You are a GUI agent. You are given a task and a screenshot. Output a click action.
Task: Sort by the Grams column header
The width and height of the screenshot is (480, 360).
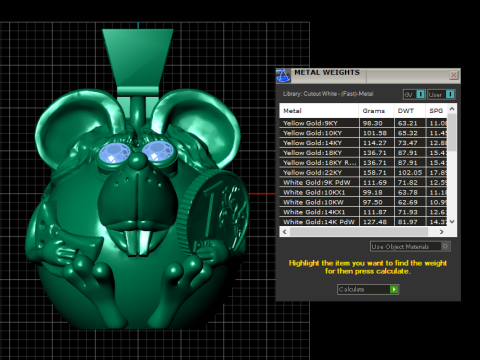click(376, 111)
